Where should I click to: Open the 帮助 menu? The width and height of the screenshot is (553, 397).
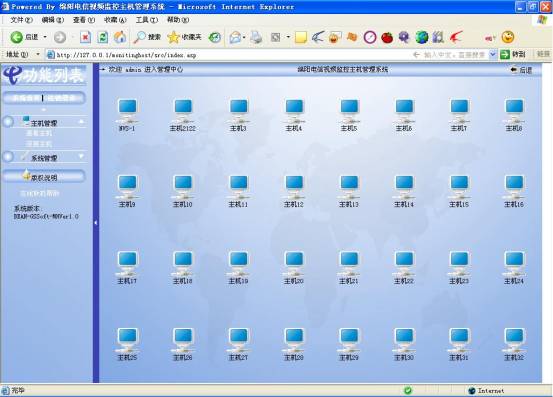(x=178, y=20)
